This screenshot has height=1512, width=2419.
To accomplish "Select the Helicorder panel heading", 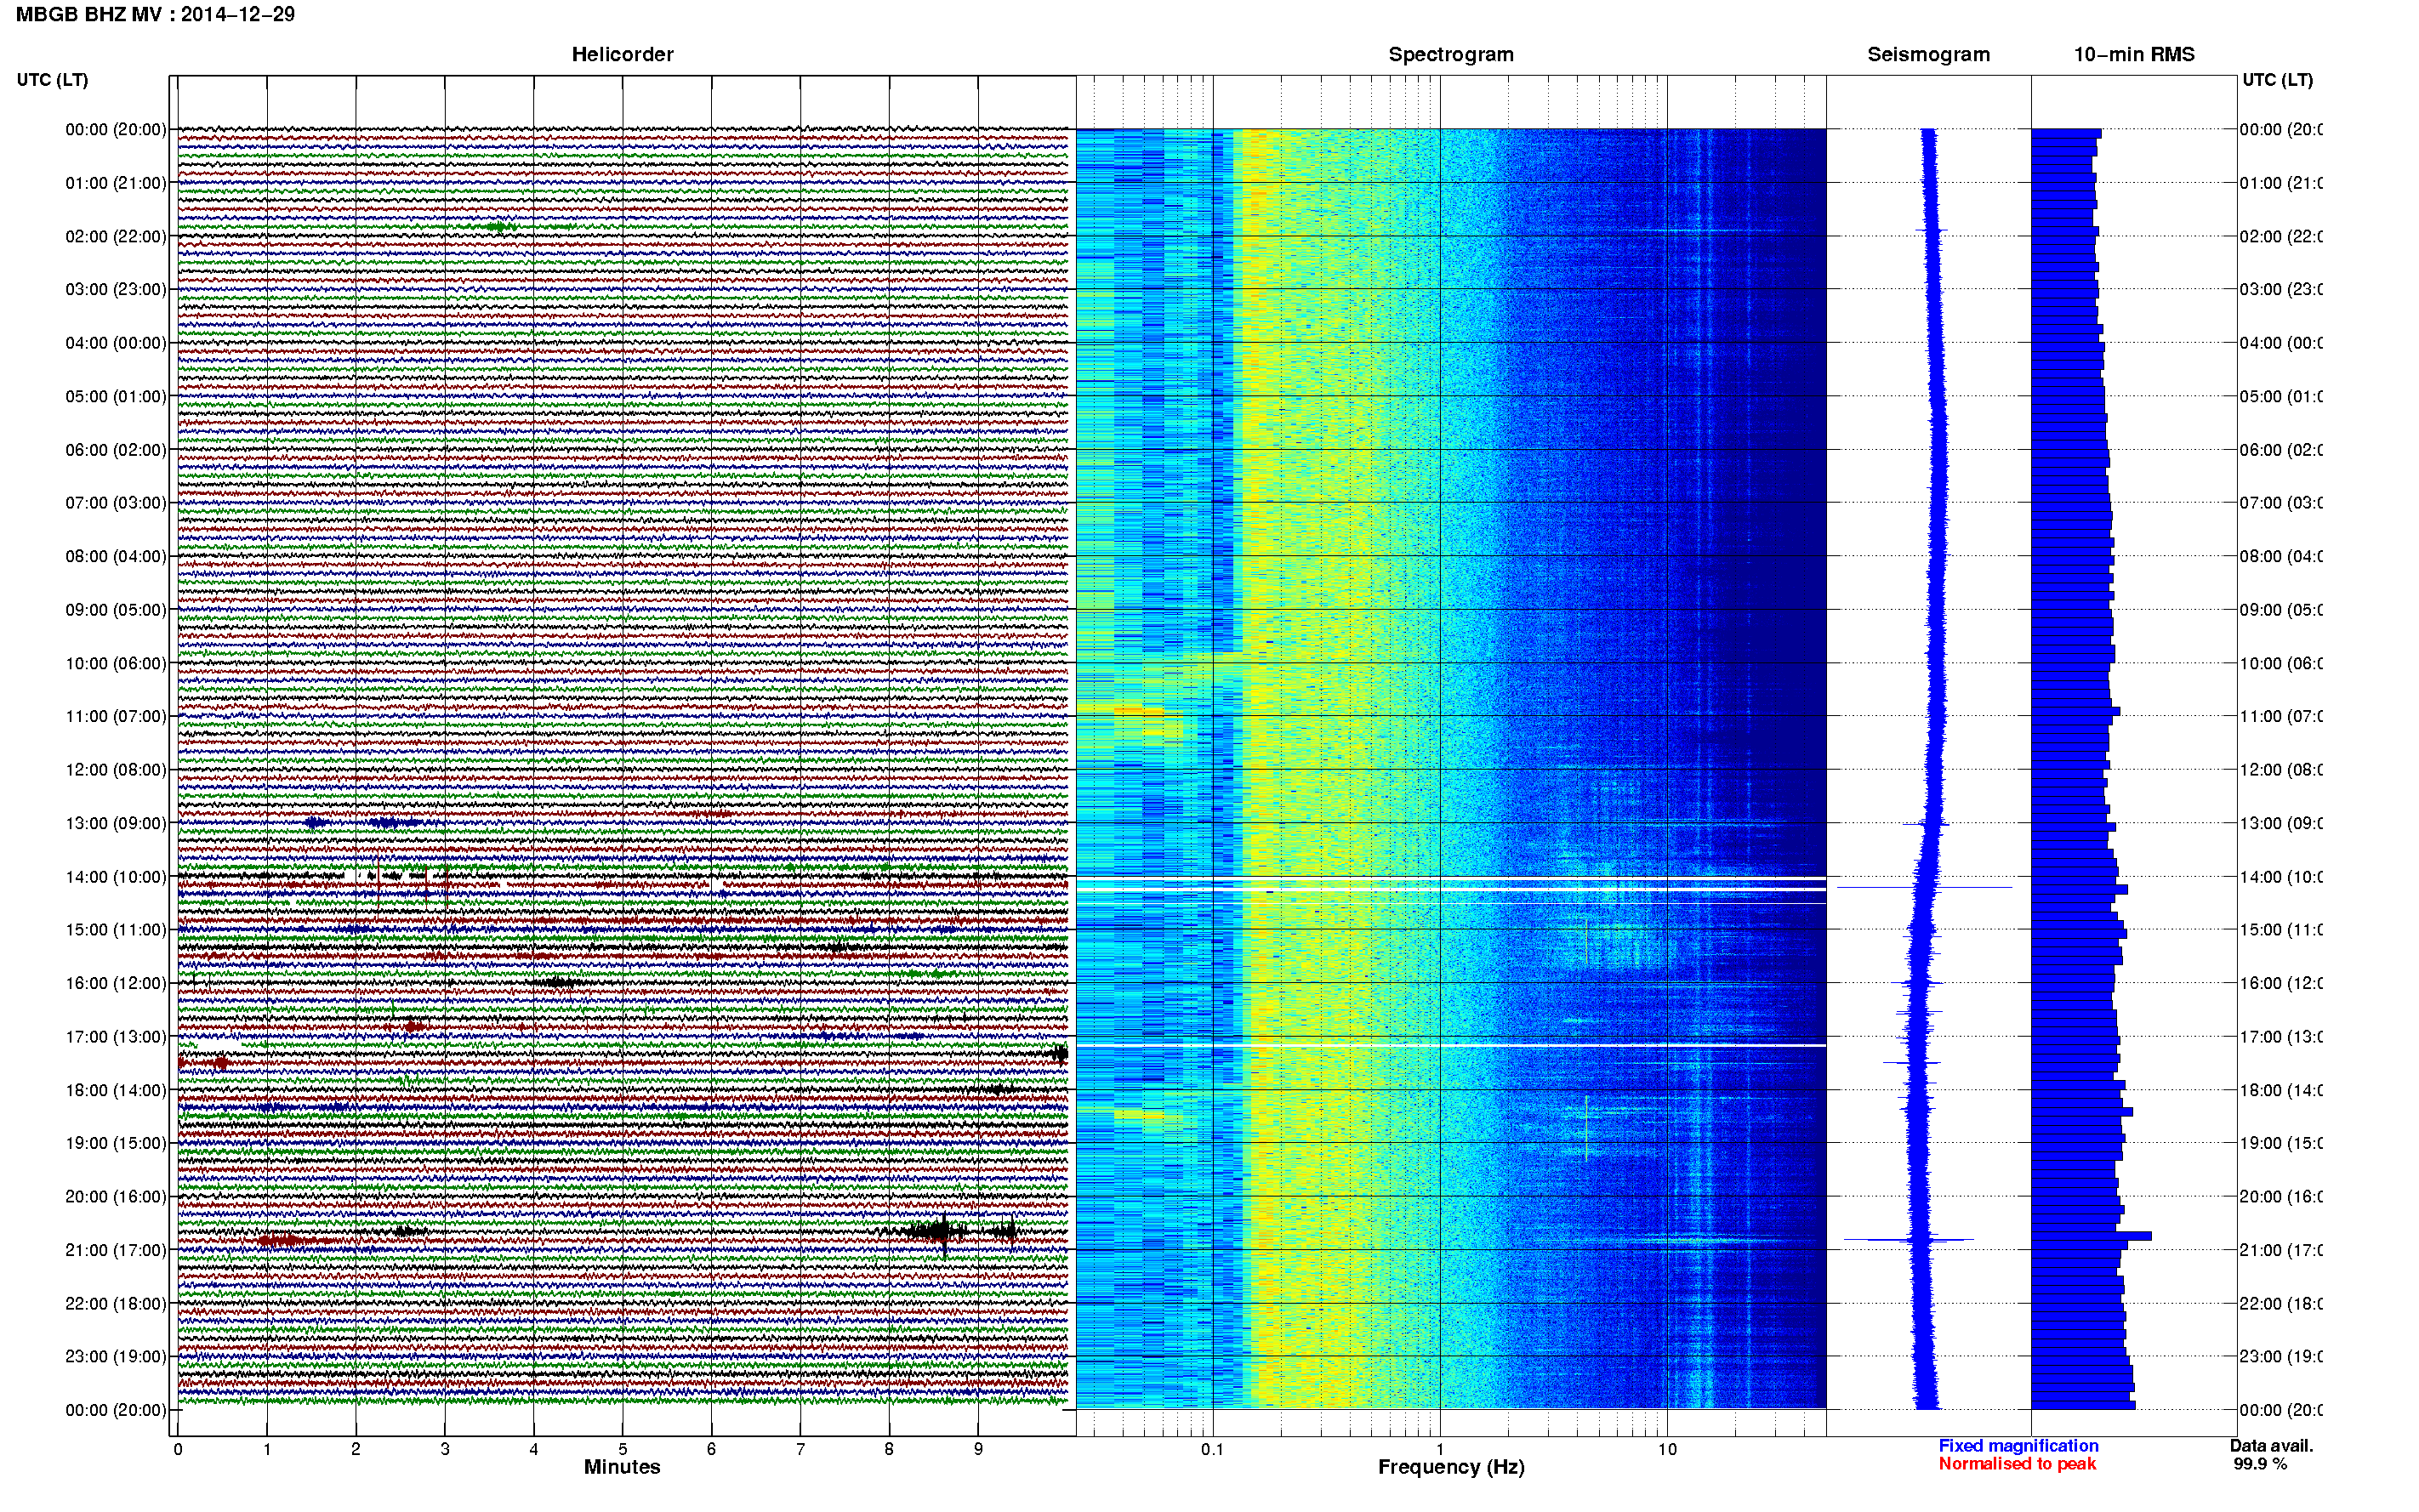I will point(622,54).
